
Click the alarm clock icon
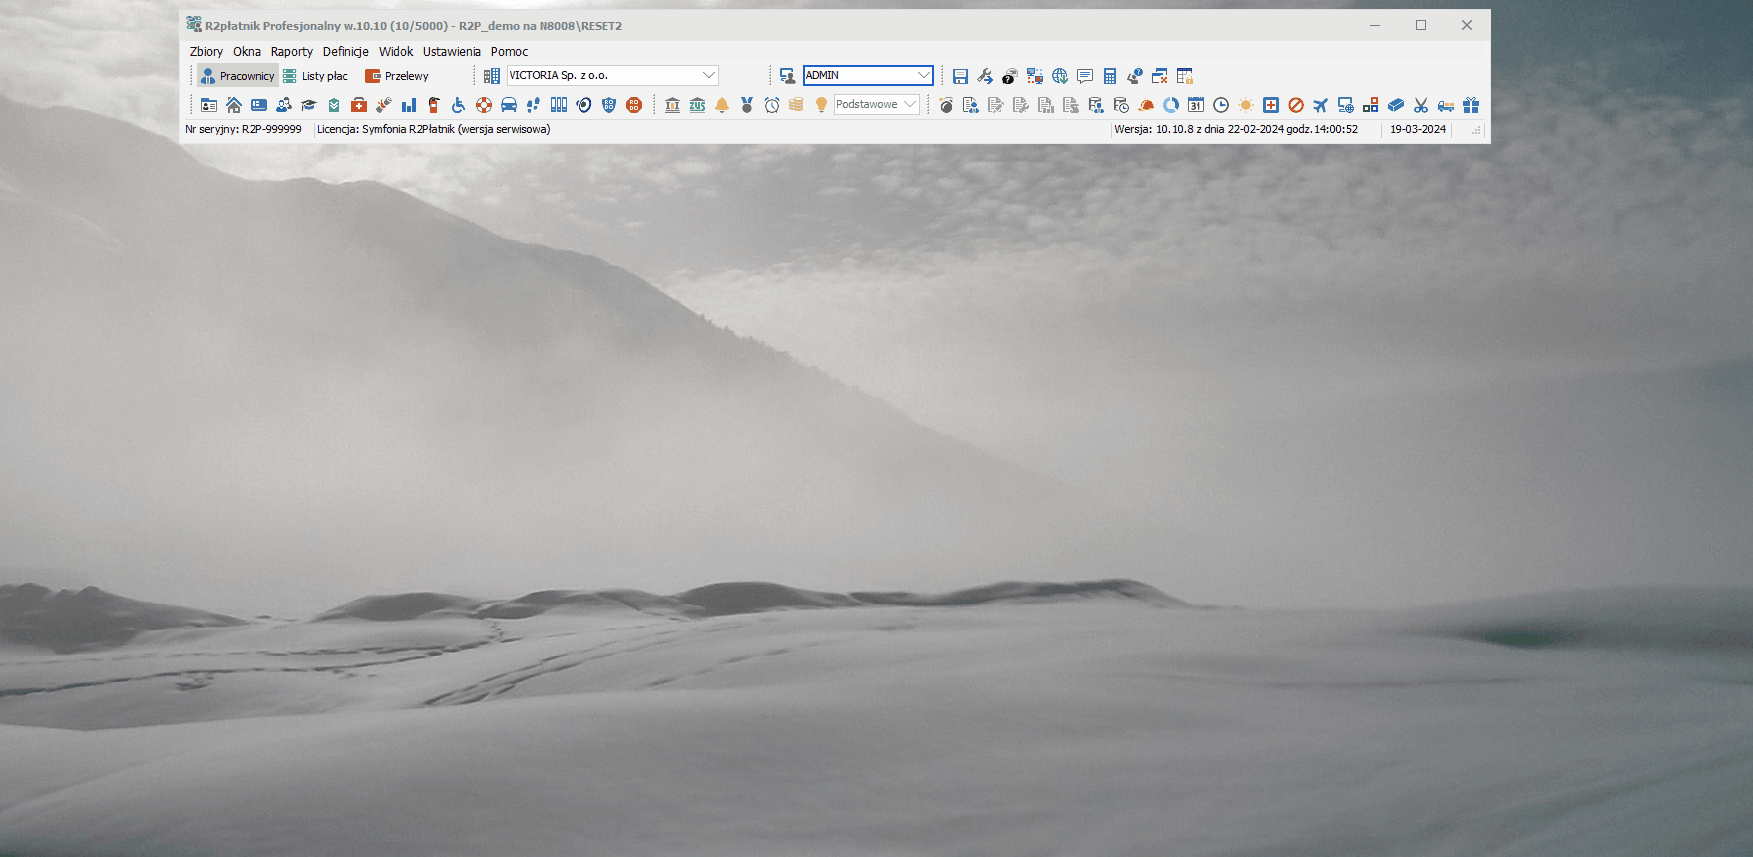coord(772,105)
